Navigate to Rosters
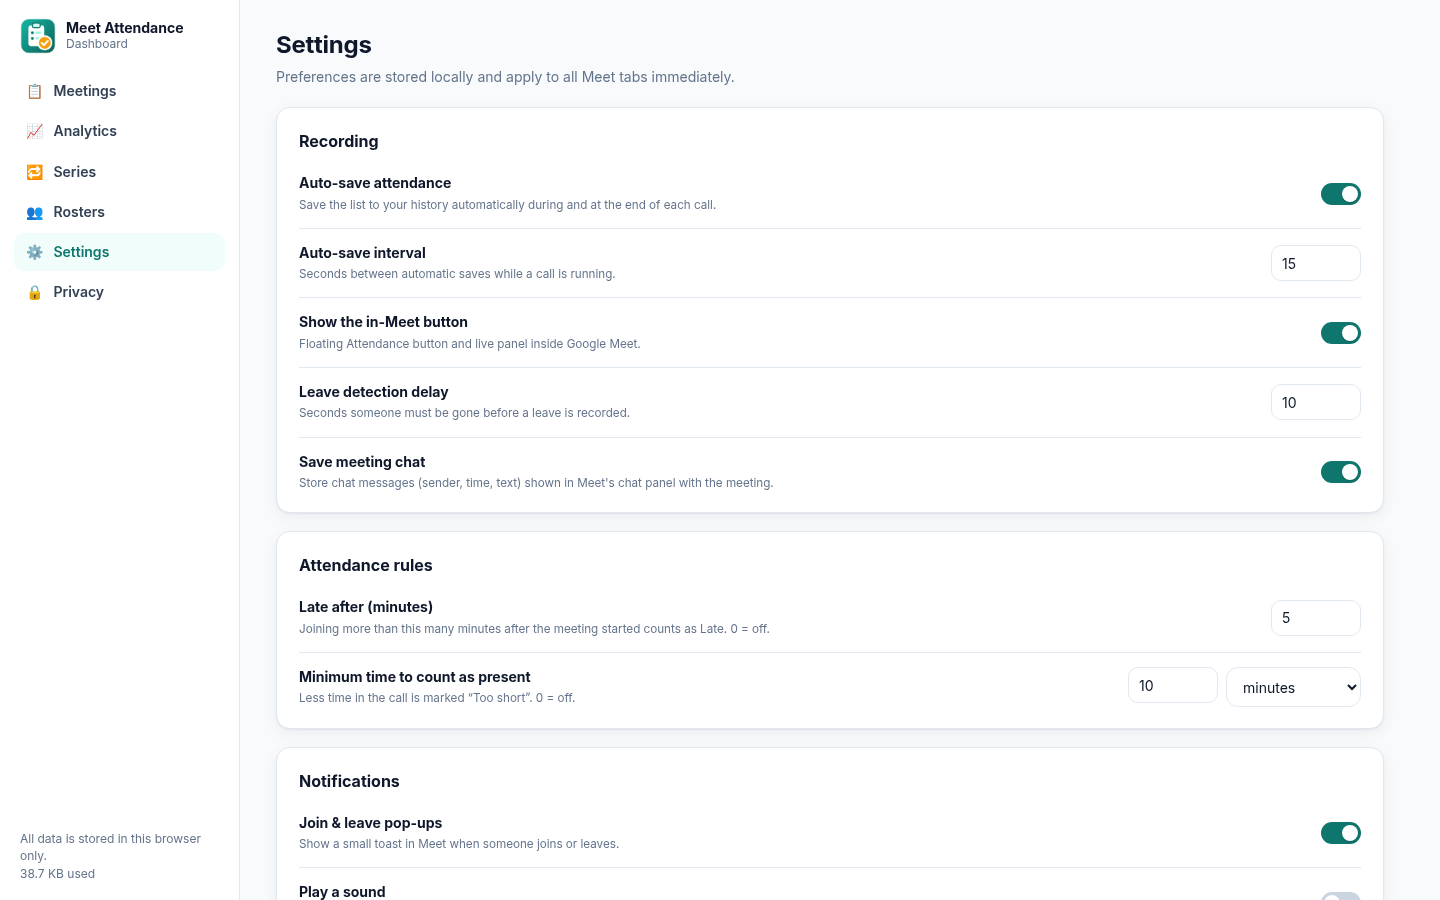 (x=120, y=212)
